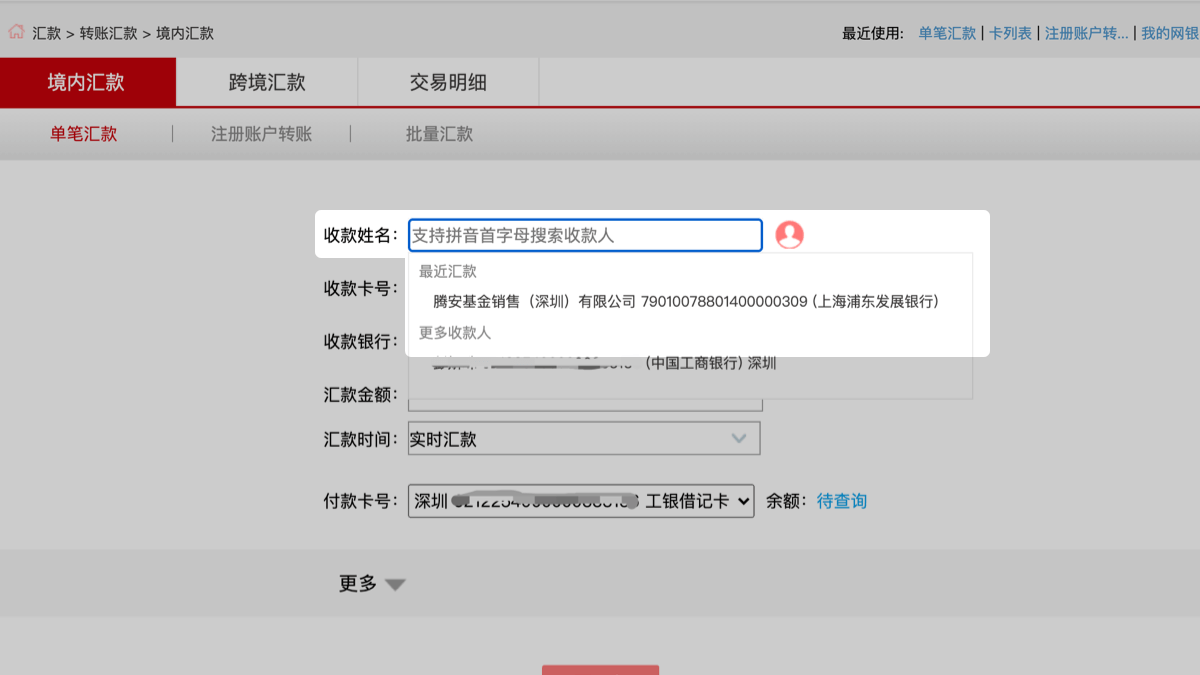1200x675 pixels.
Task: Switch to the 跨境汇款 tab
Action: 267,83
